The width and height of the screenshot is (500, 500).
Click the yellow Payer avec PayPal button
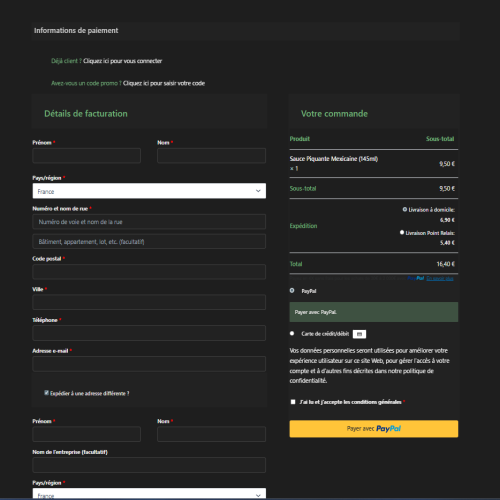[x=374, y=429]
